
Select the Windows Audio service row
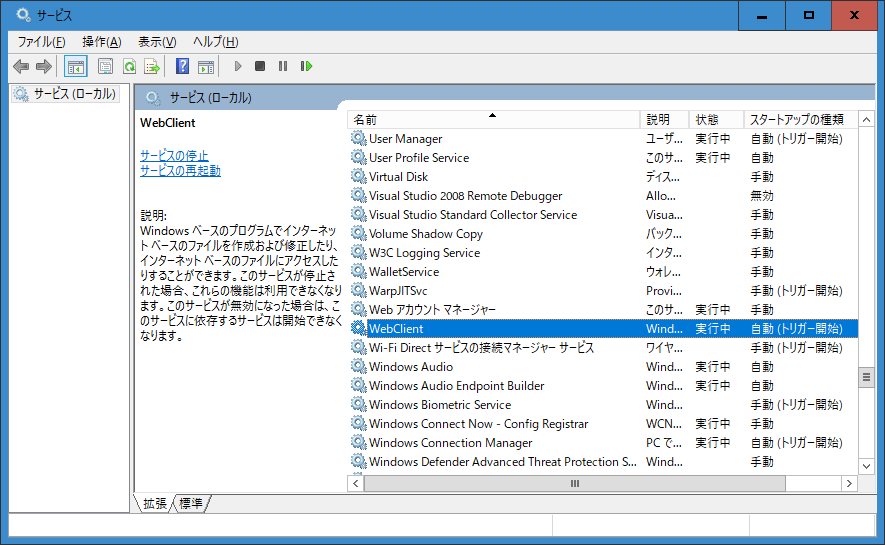[x=410, y=367]
